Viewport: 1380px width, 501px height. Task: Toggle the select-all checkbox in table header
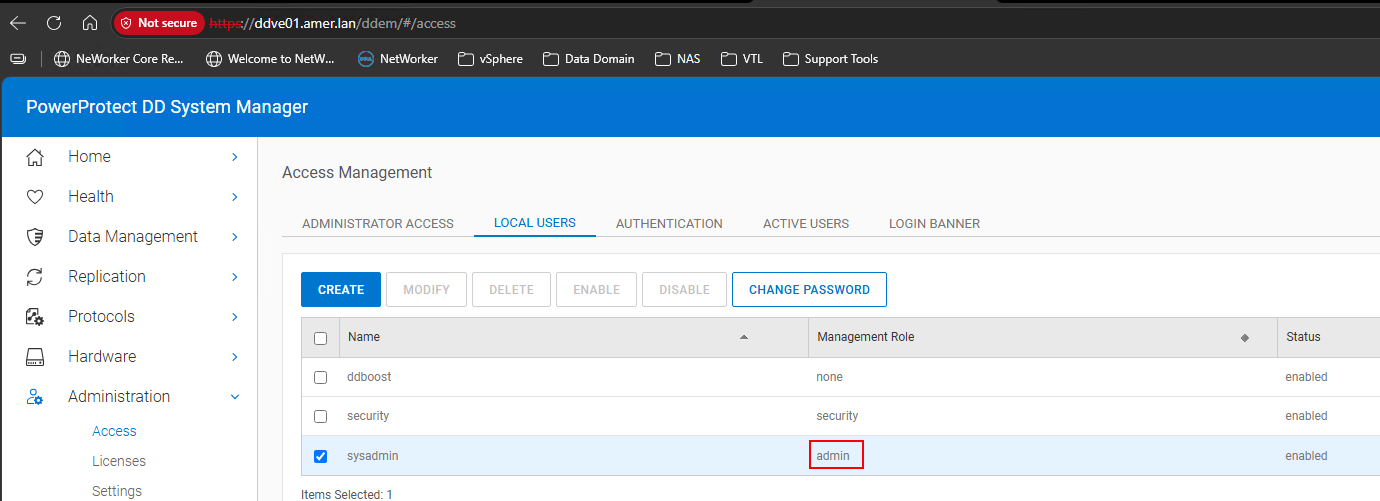tap(320, 338)
